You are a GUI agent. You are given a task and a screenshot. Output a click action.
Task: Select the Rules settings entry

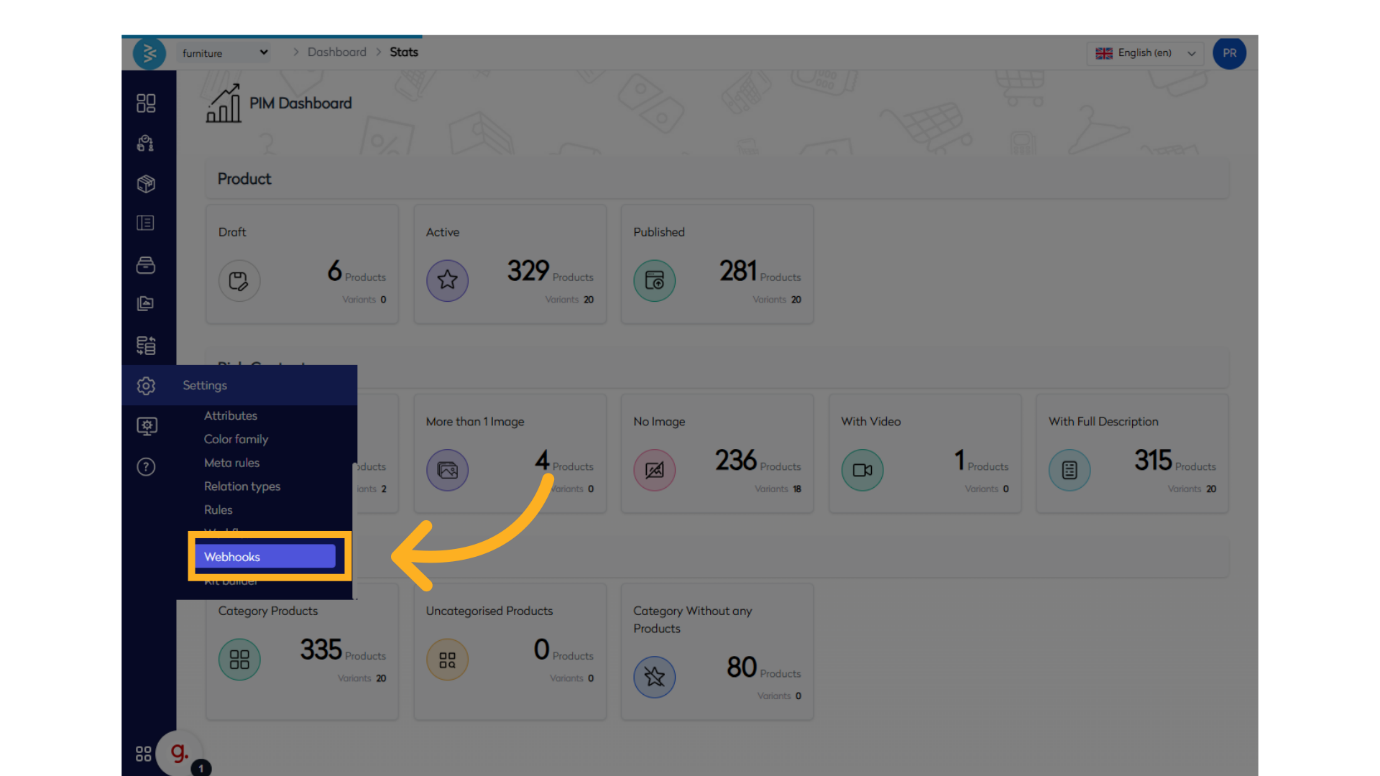coord(218,510)
